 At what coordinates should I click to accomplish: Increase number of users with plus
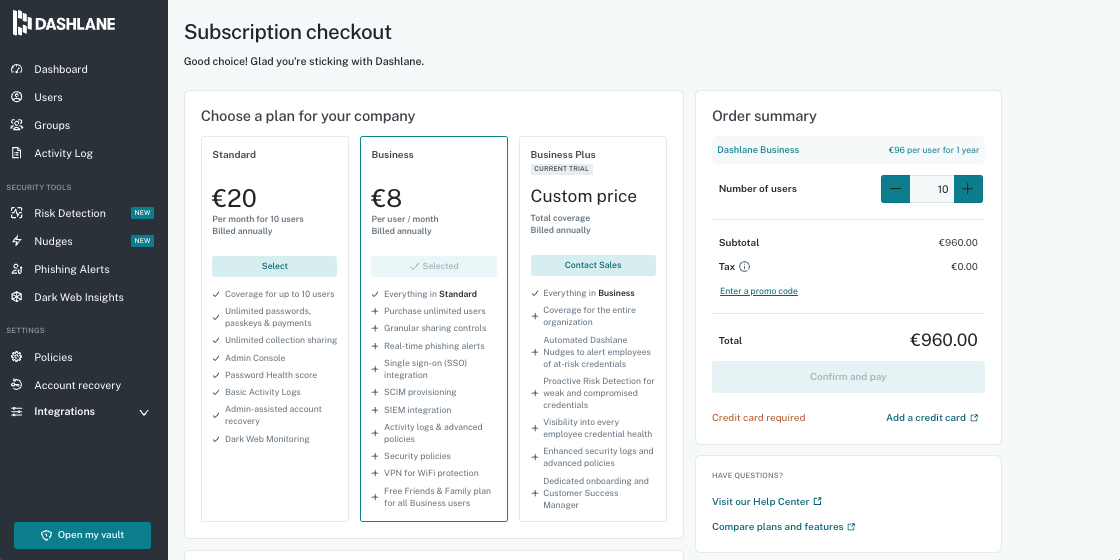pos(968,189)
